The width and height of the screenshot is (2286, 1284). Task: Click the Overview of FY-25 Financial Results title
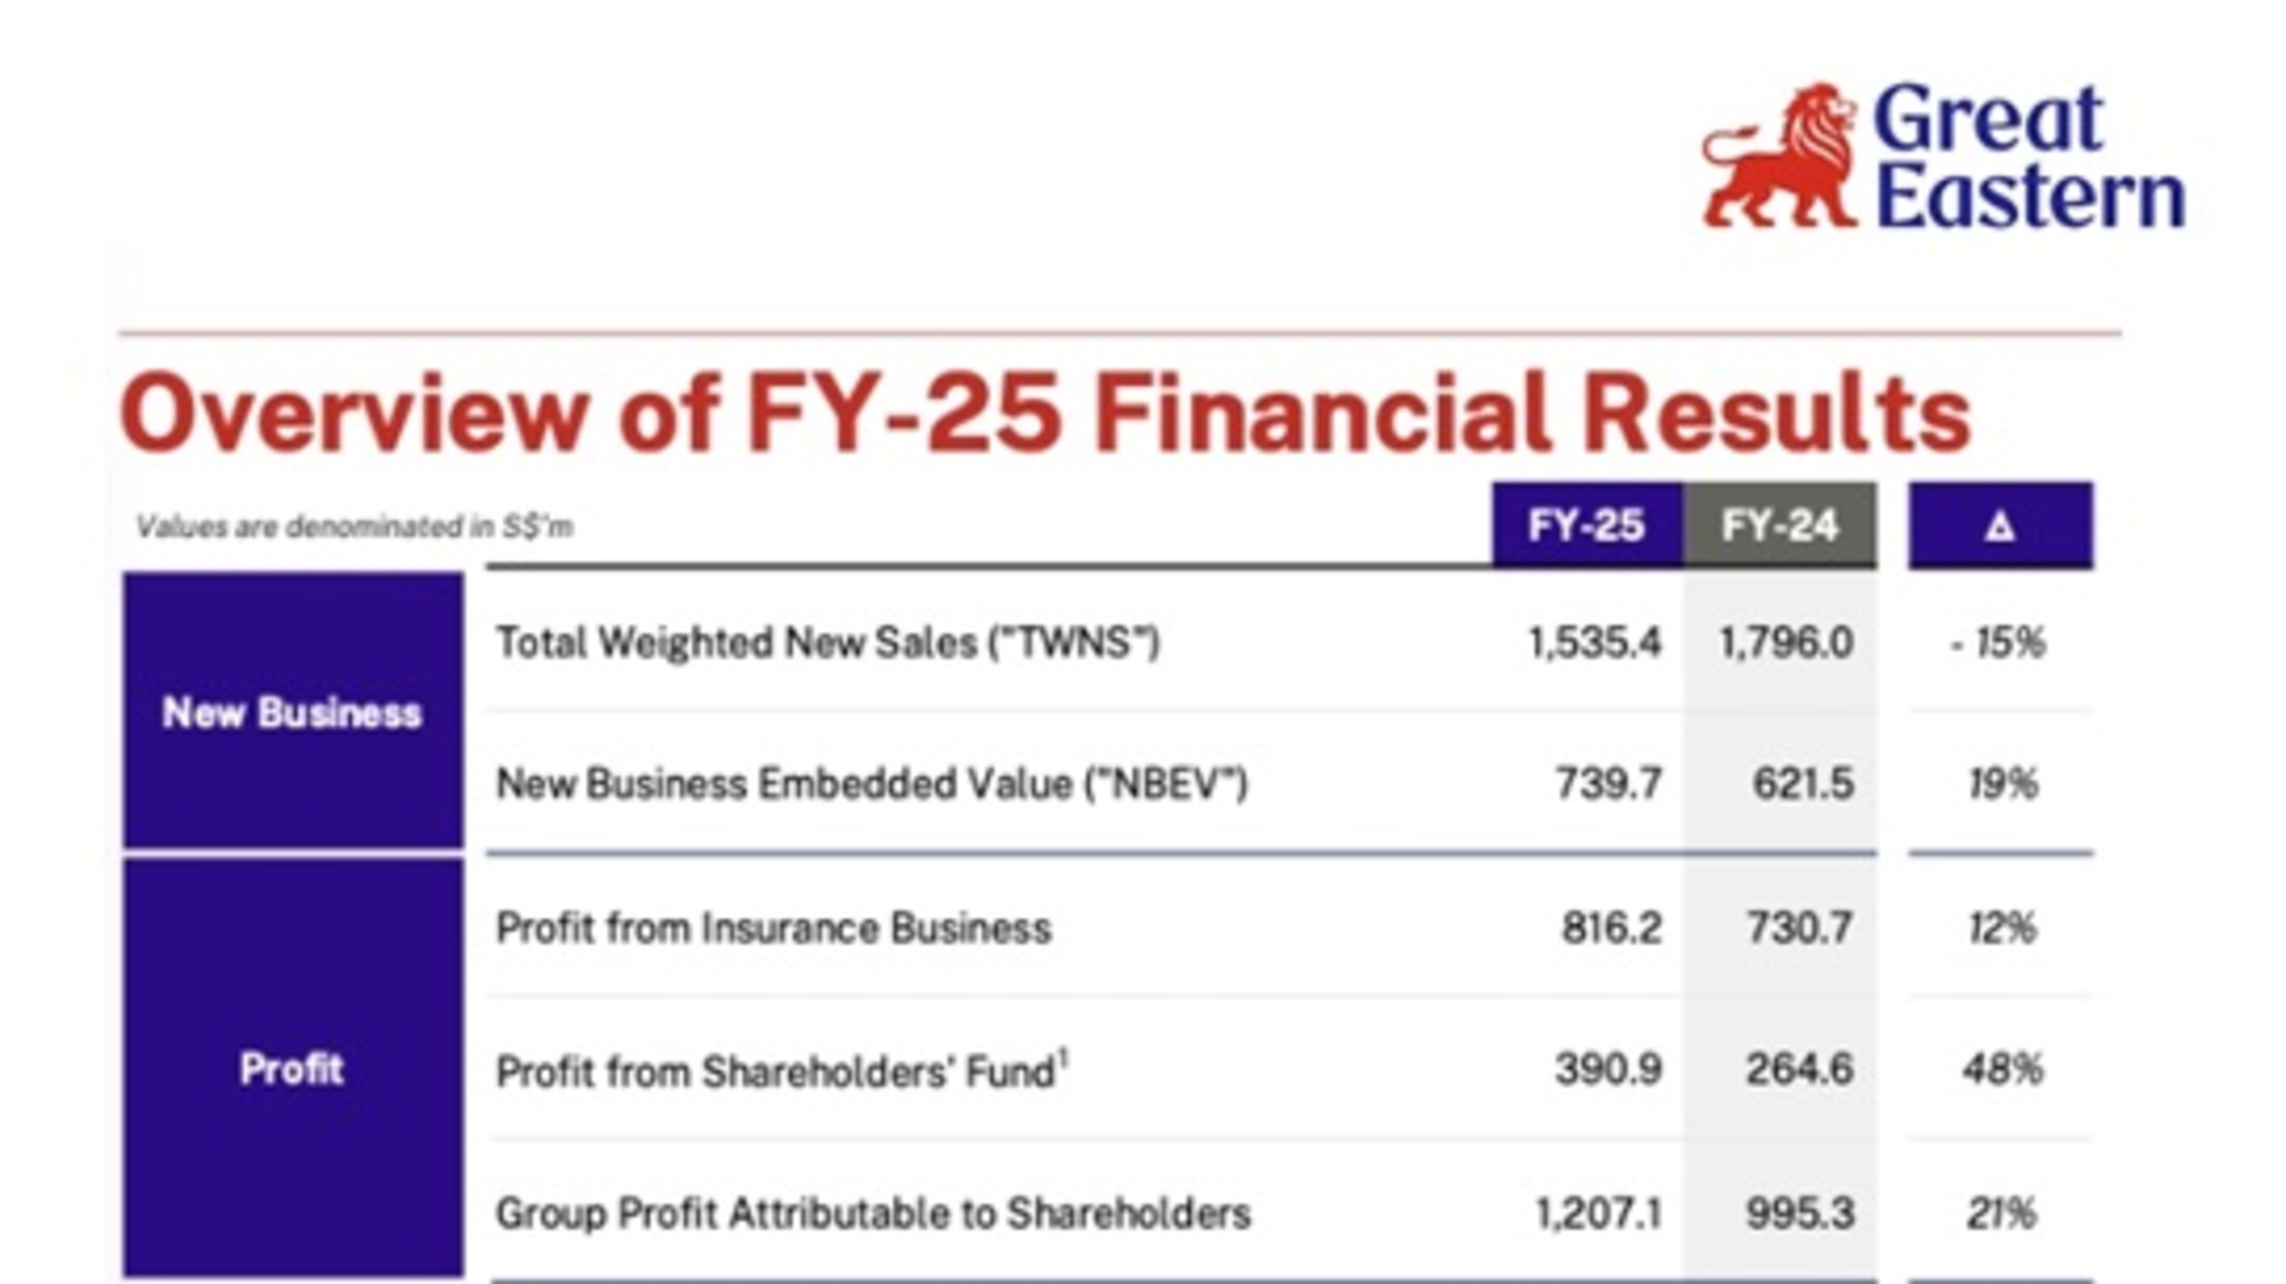pyautogui.click(x=1045, y=413)
